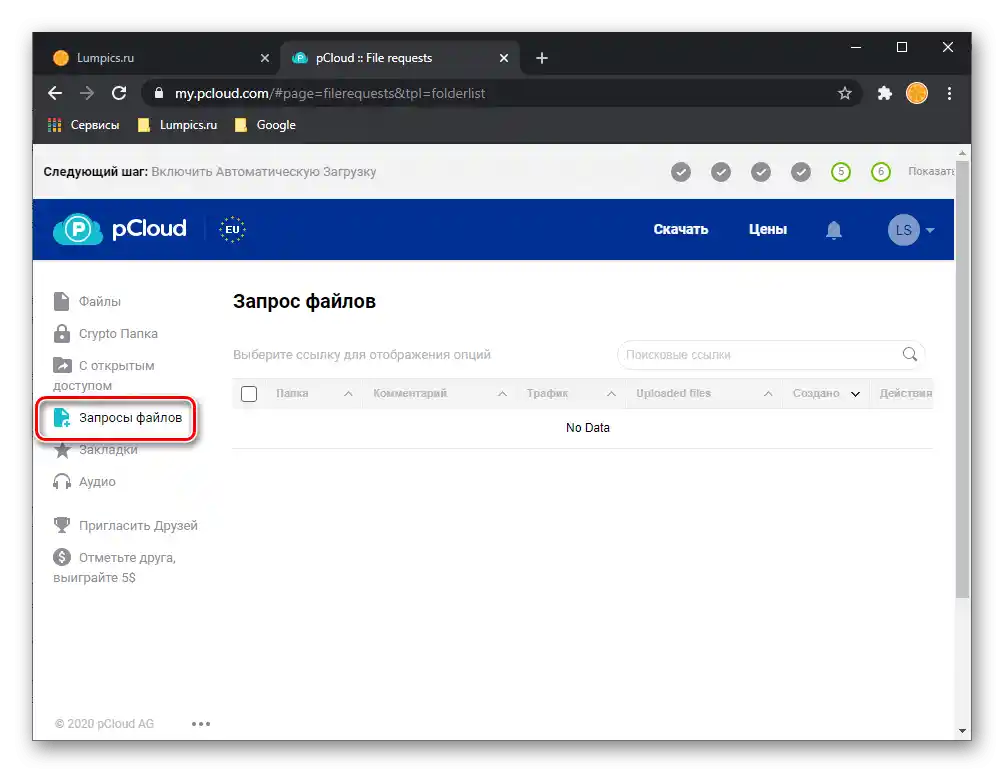
Task: Click the dollar coin icon
Action: click(62, 557)
